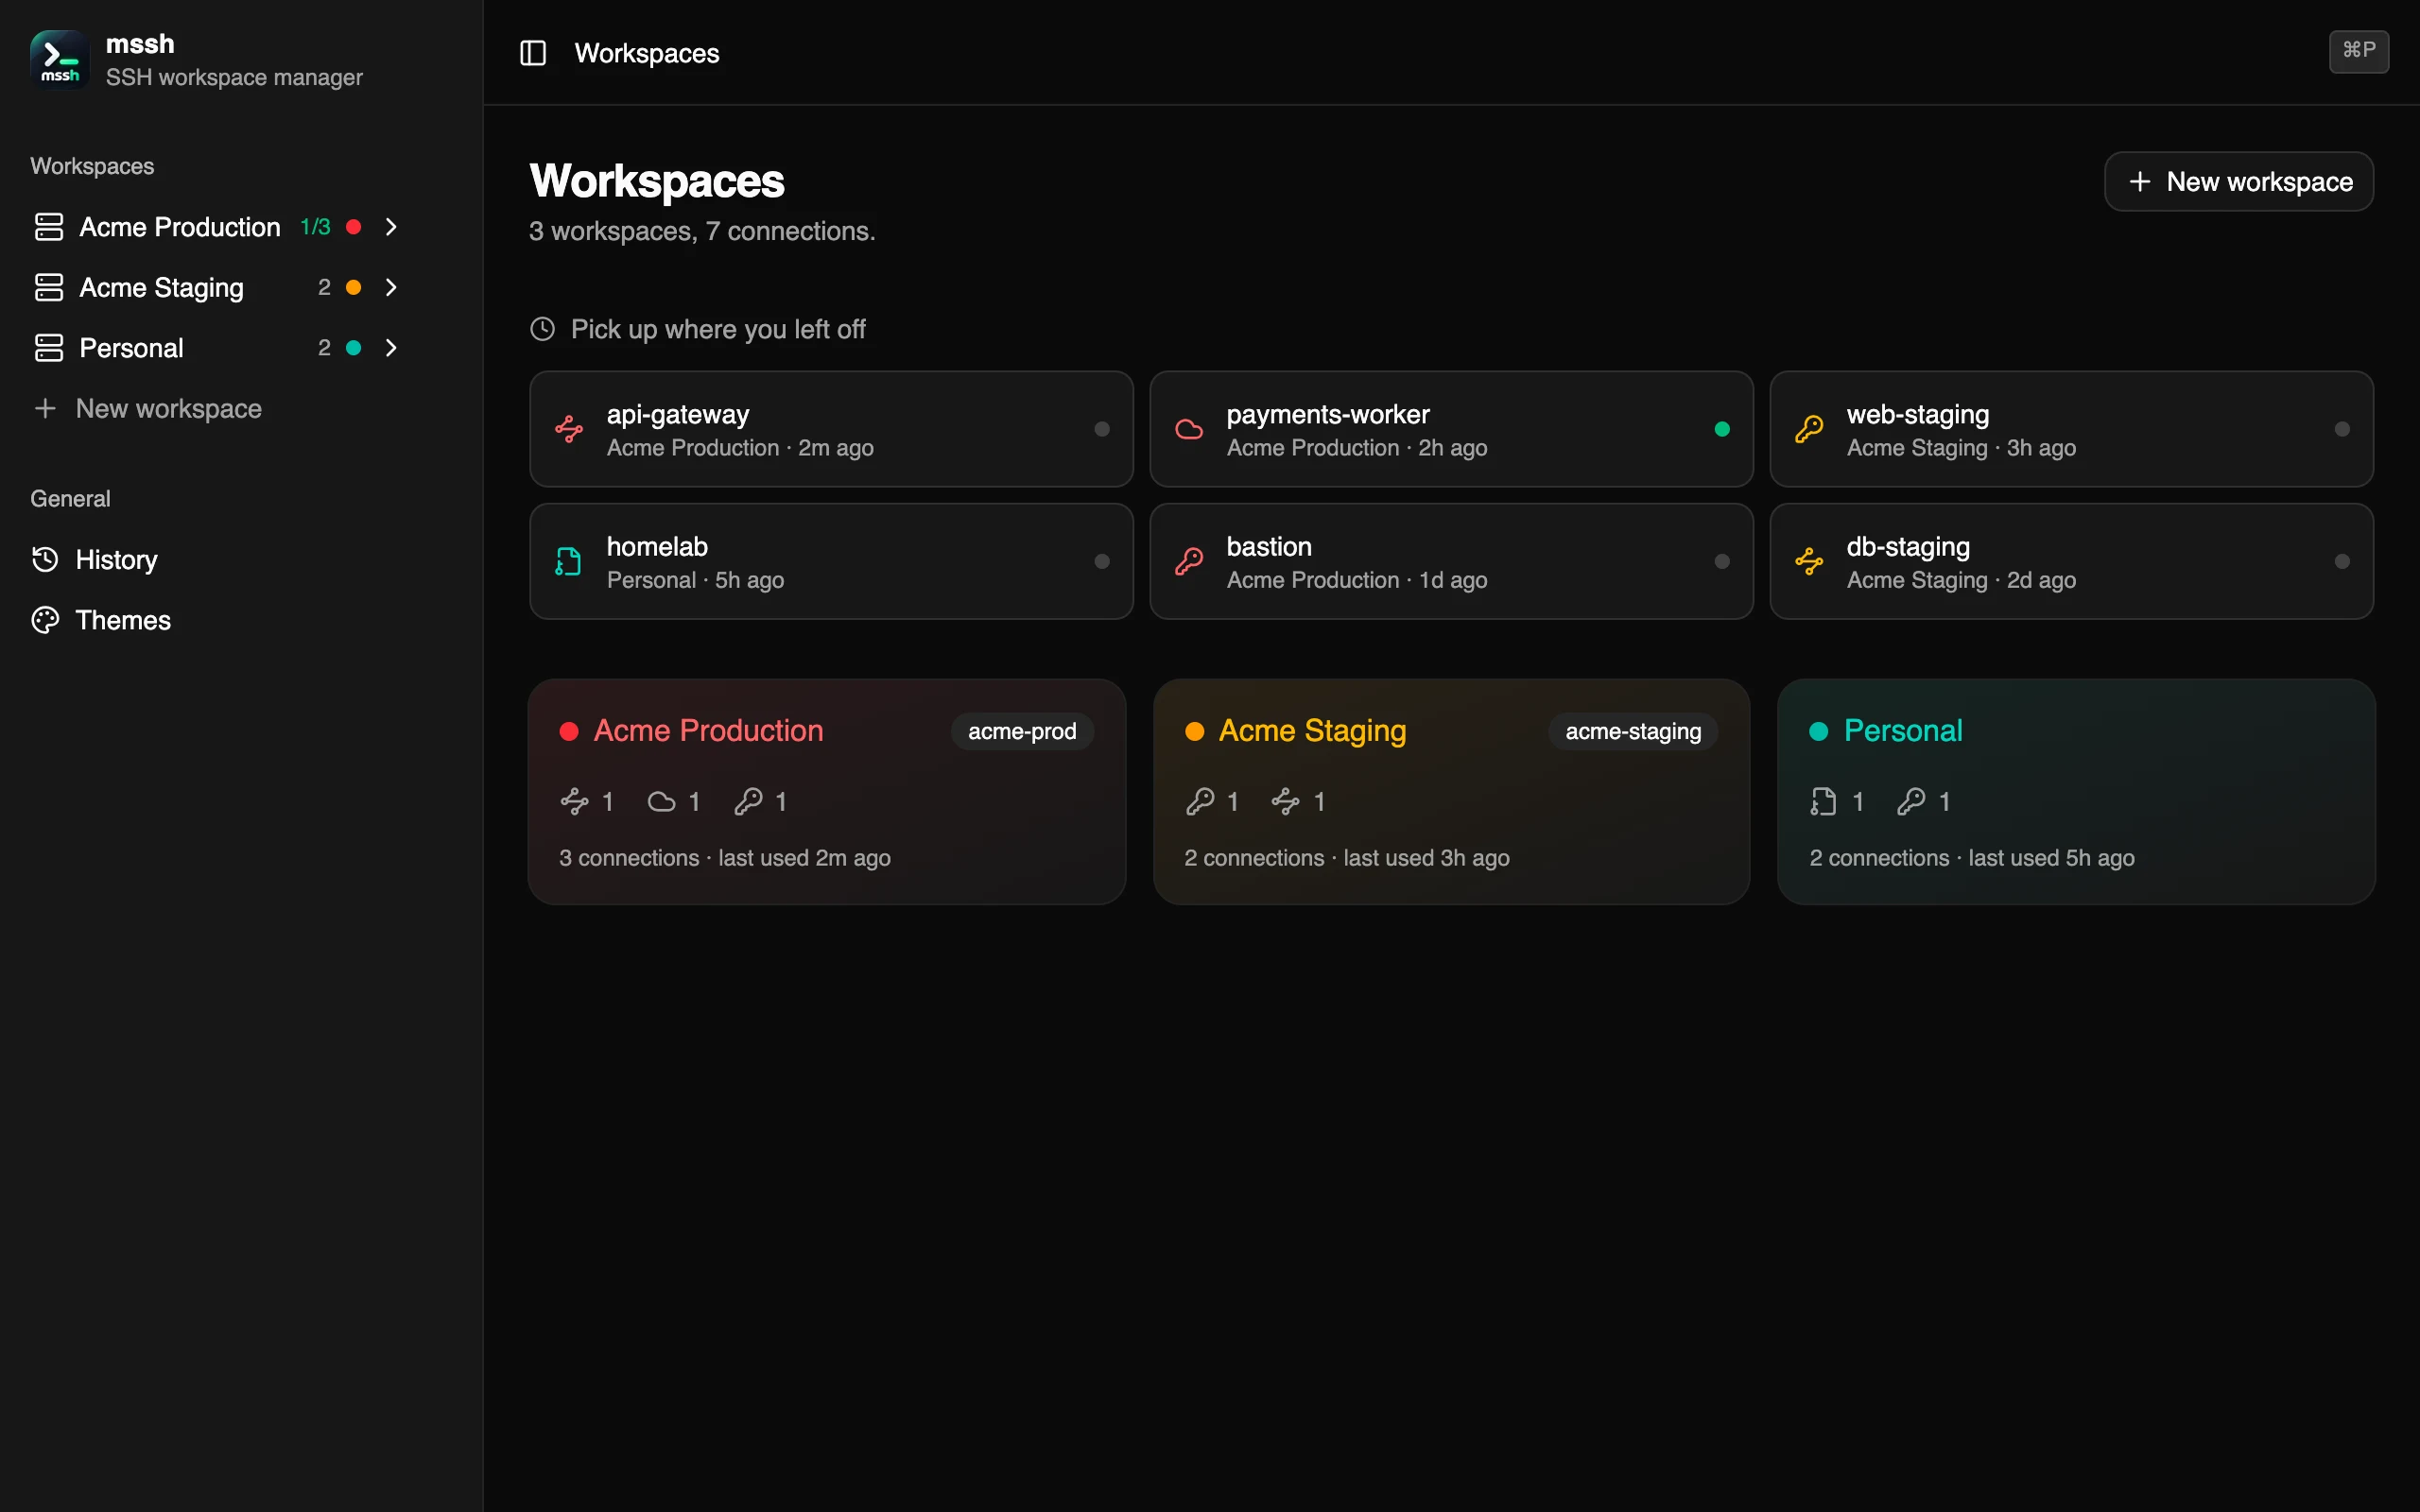Click the tunnel icon on api-gateway card
The image size is (2420, 1512).
tap(569, 429)
